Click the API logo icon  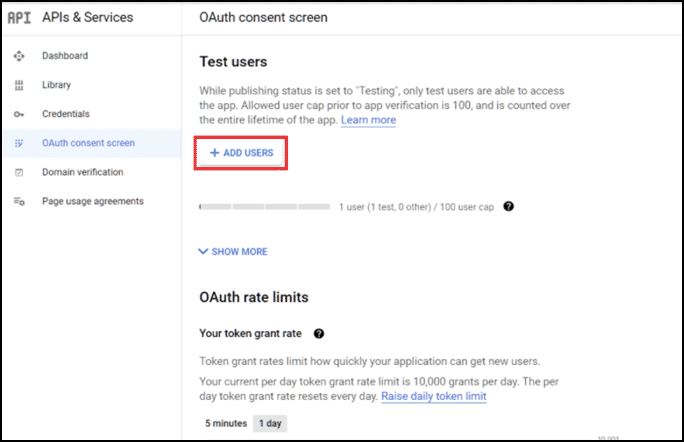pyautogui.click(x=19, y=17)
